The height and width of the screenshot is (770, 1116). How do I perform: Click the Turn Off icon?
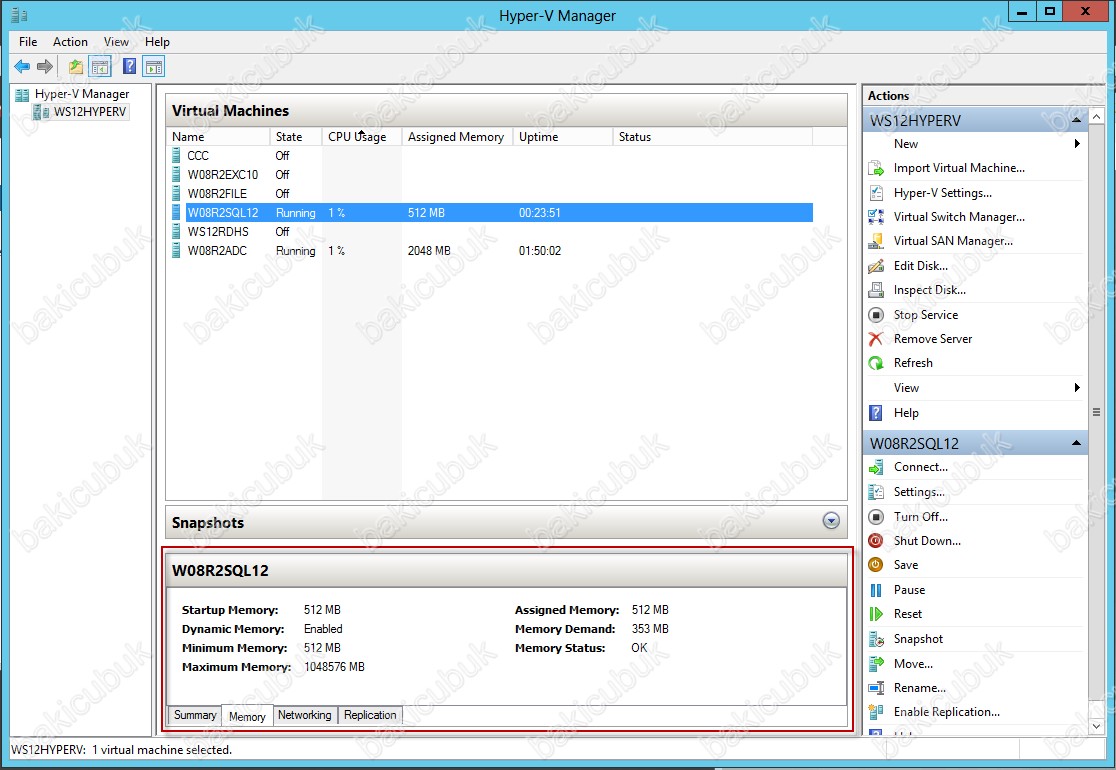coord(876,517)
